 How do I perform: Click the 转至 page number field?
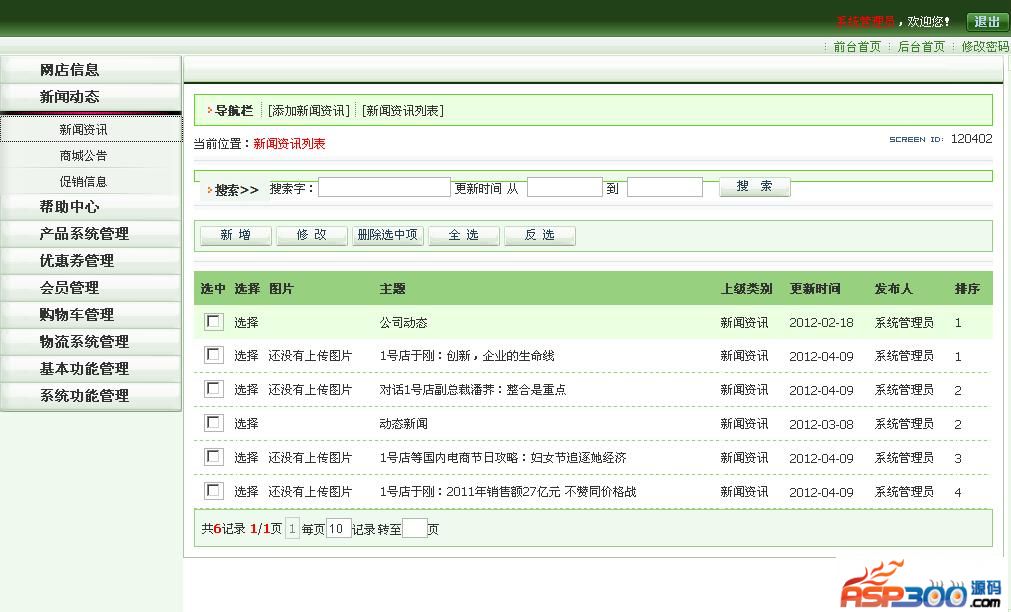[x=414, y=529]
